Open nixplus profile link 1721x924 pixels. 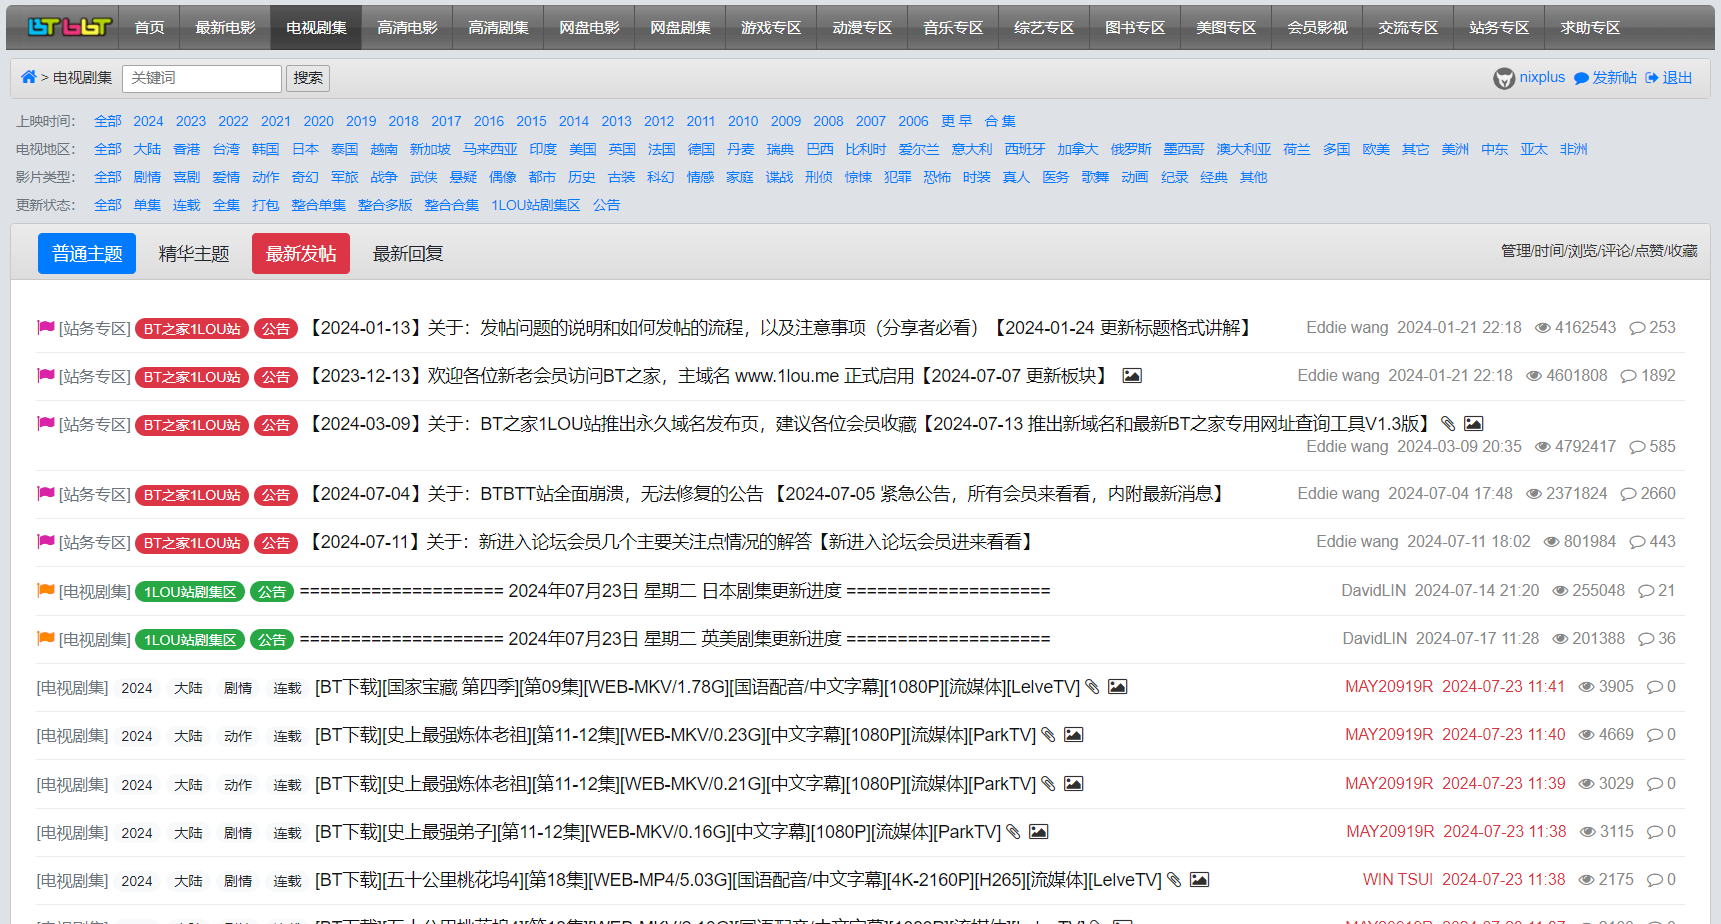coord(1542,77)
